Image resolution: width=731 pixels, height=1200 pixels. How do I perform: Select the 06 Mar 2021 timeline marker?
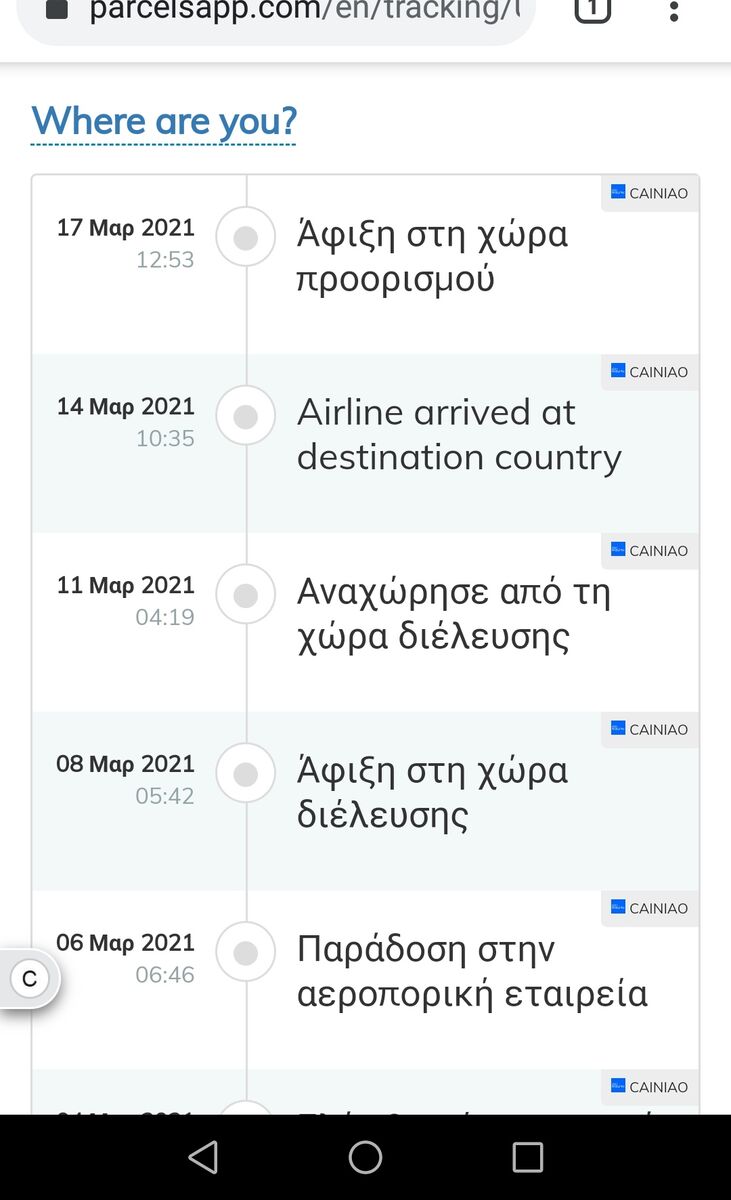246,953
